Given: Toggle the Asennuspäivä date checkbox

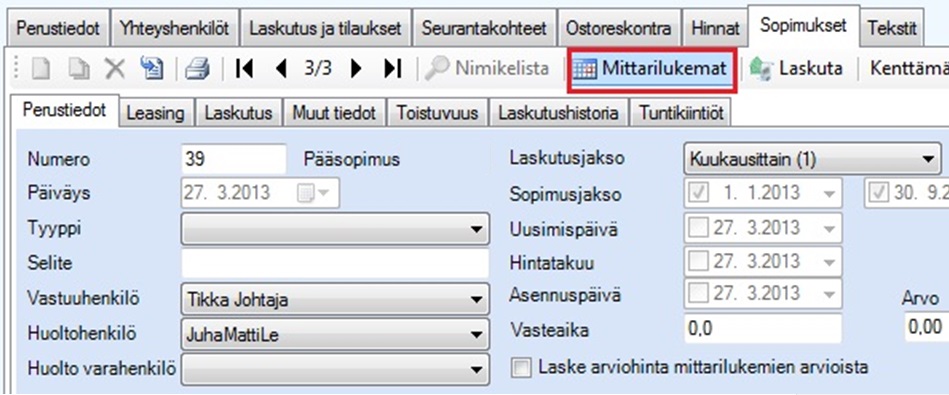Looking at the screenshot, I should 698,296.
